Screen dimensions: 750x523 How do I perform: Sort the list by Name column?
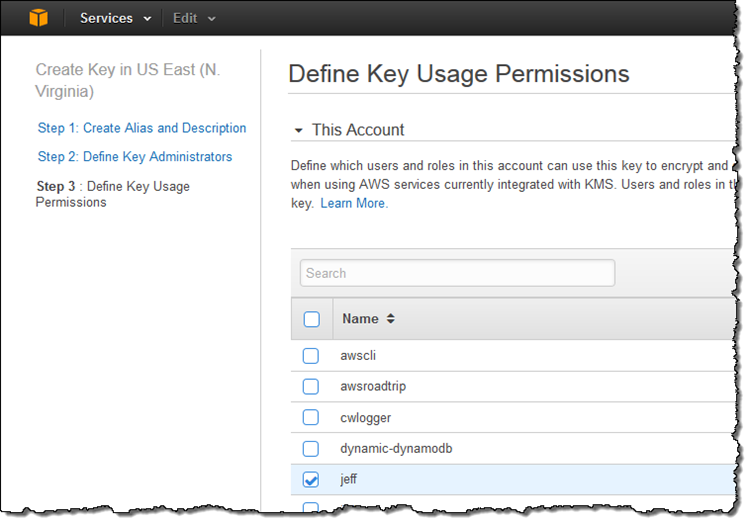pos(390,319)
